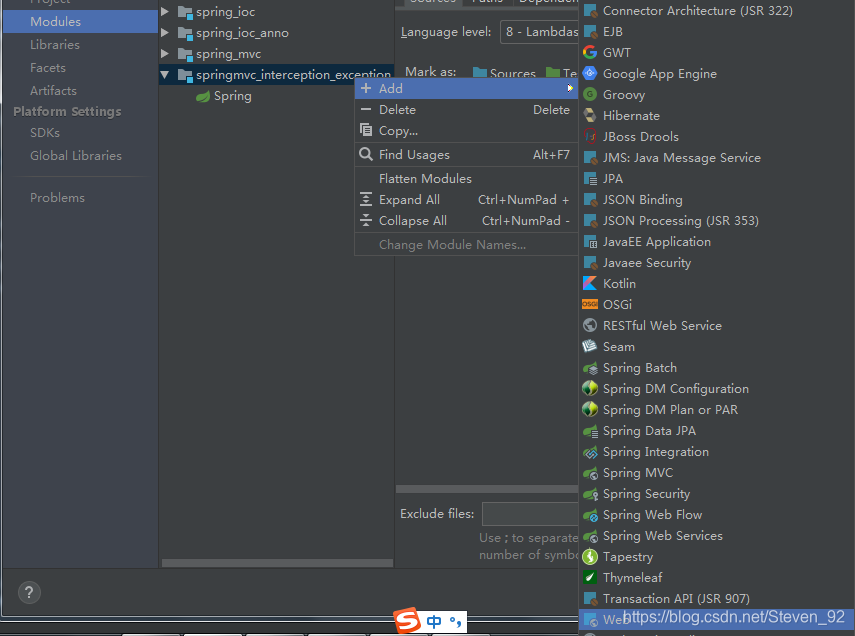Click the EJB framework icon
This screenshot has width=855, height=636.
coord(590,32)
